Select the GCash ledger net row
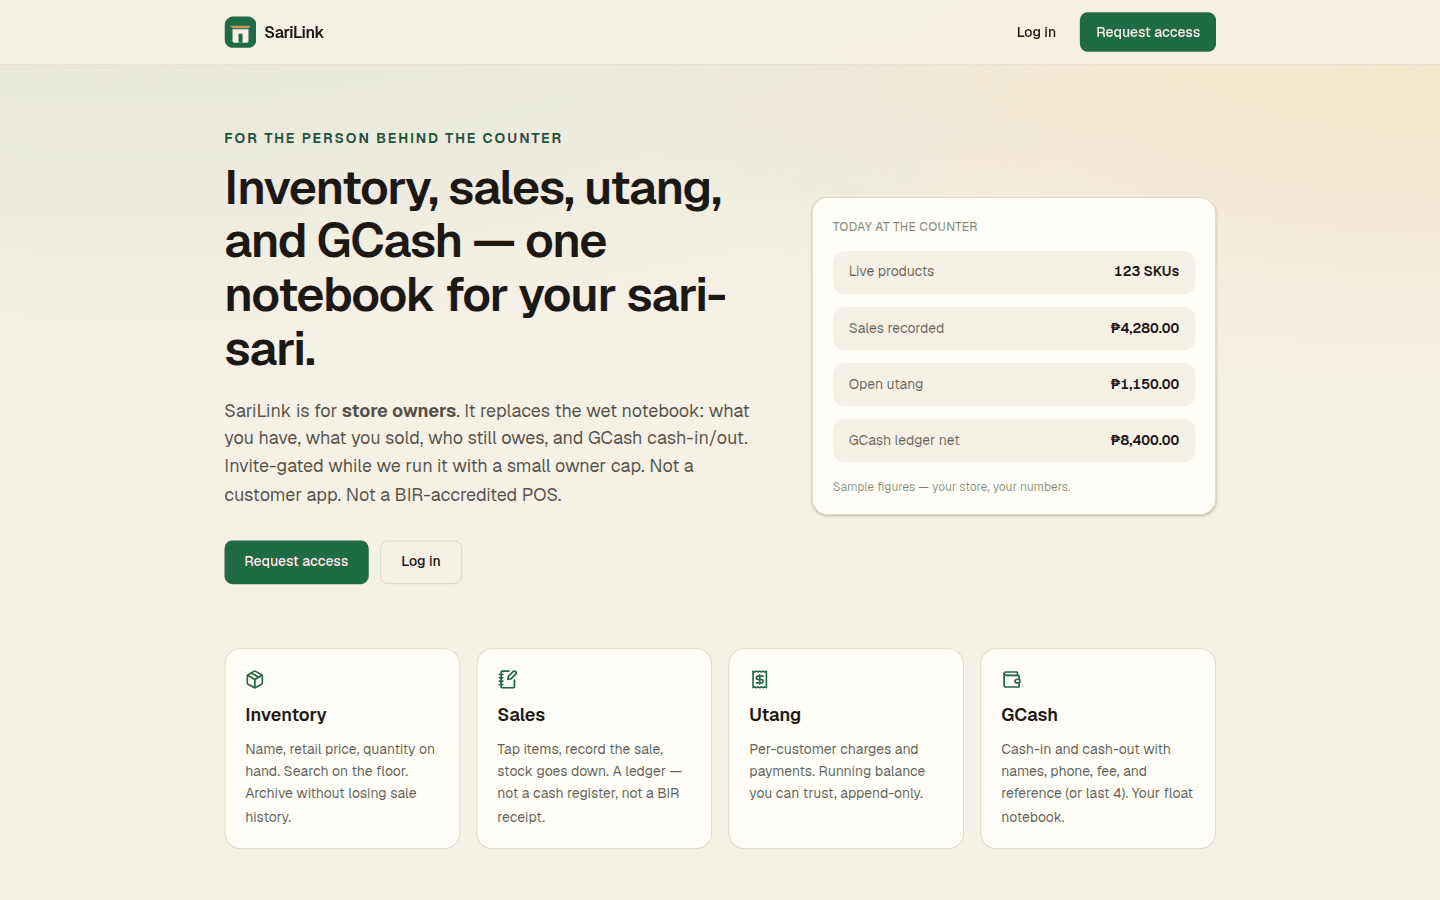Viewport: 1440px width, 900px height. coord(1014,440)
